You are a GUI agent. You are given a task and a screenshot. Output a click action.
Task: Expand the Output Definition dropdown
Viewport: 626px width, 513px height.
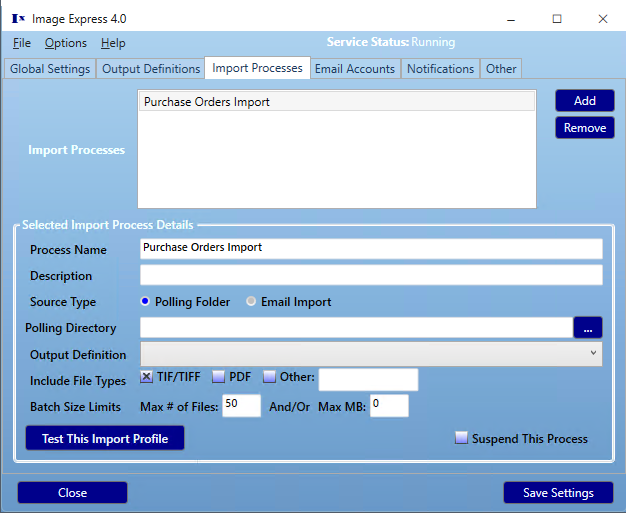tap(371, 354)
